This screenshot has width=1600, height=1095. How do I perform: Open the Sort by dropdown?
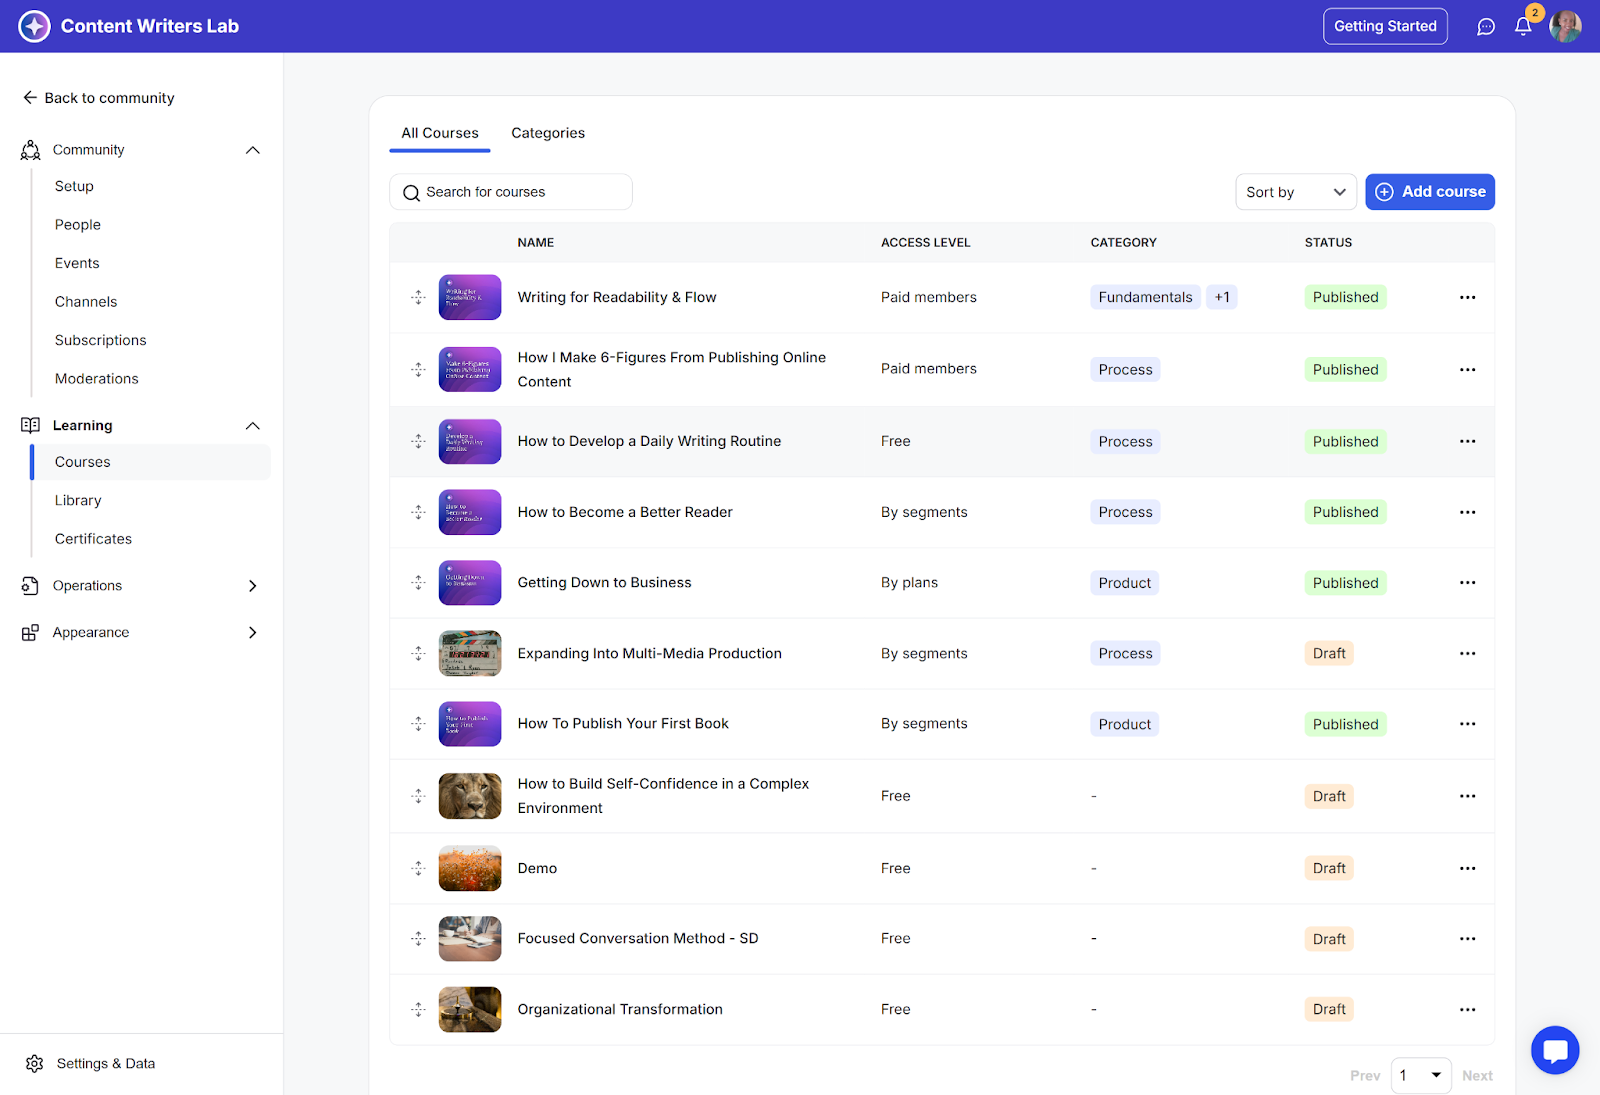click(1295, 192)
